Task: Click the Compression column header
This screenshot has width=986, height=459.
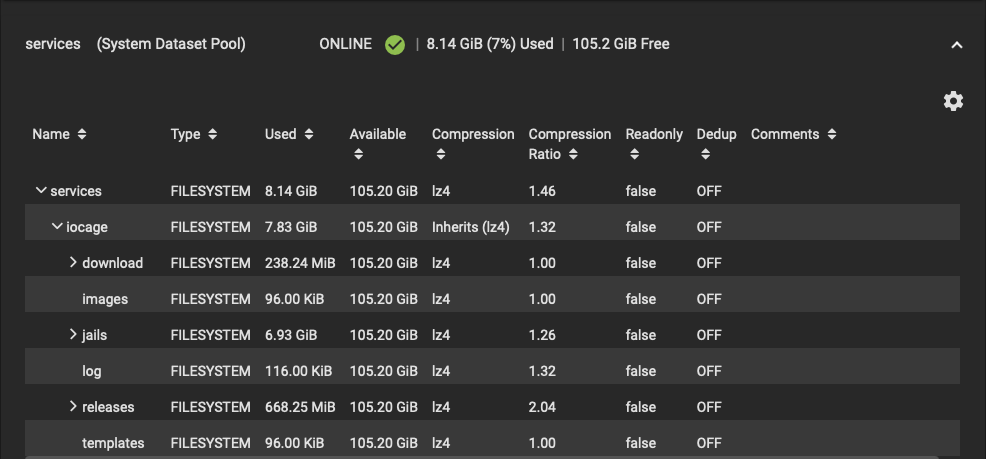Action: pos(473,134)
